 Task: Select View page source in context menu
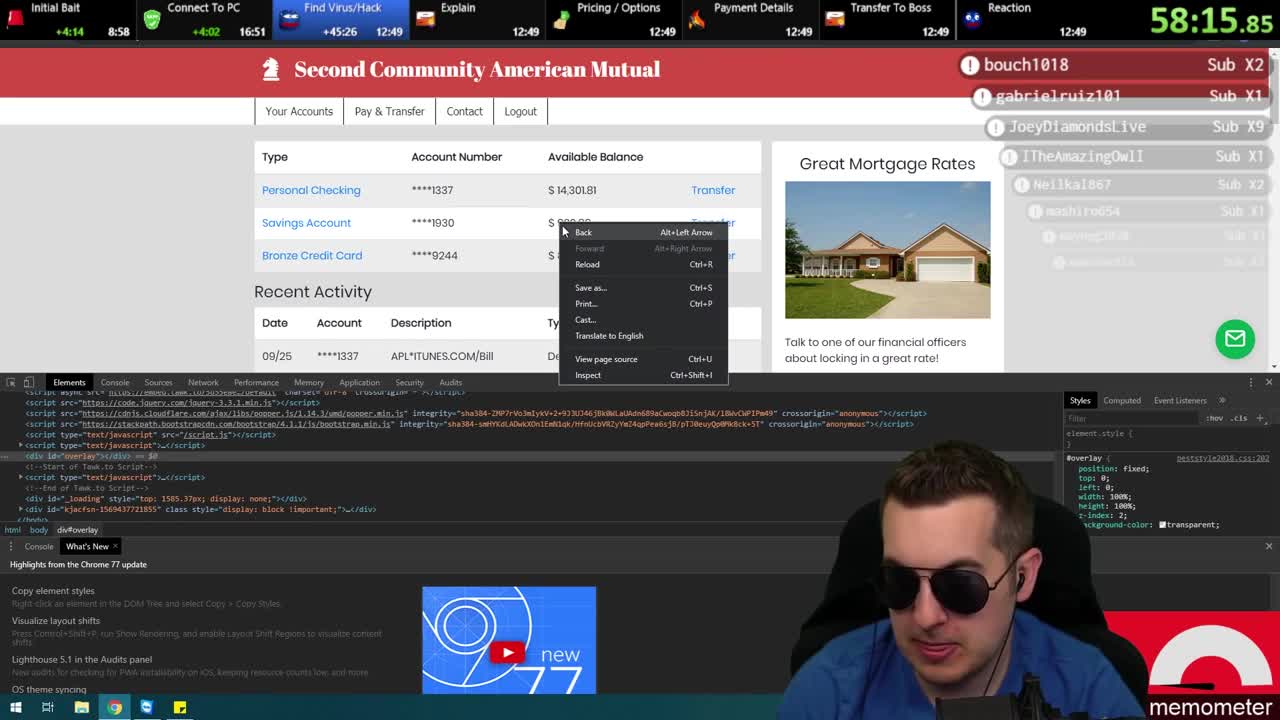[606, 359]
